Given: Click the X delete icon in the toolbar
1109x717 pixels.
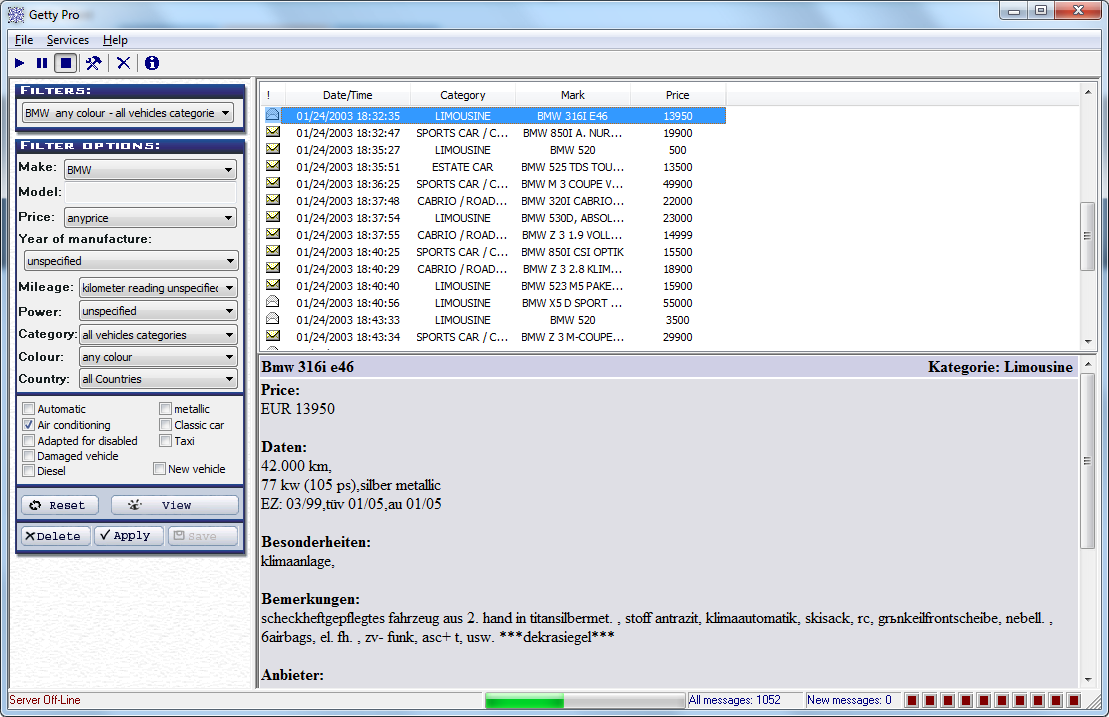Looking at the screenshot, I should 124,63.
